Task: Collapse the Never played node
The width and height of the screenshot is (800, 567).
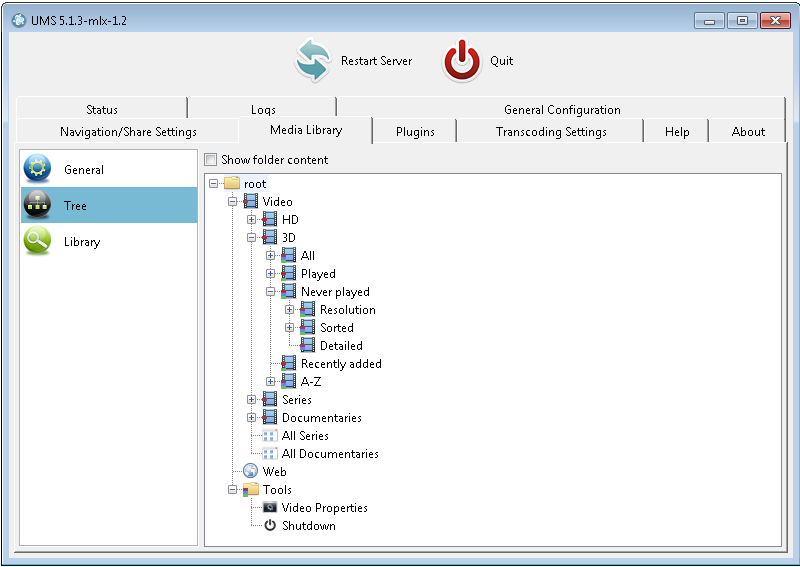Action: 270,291
